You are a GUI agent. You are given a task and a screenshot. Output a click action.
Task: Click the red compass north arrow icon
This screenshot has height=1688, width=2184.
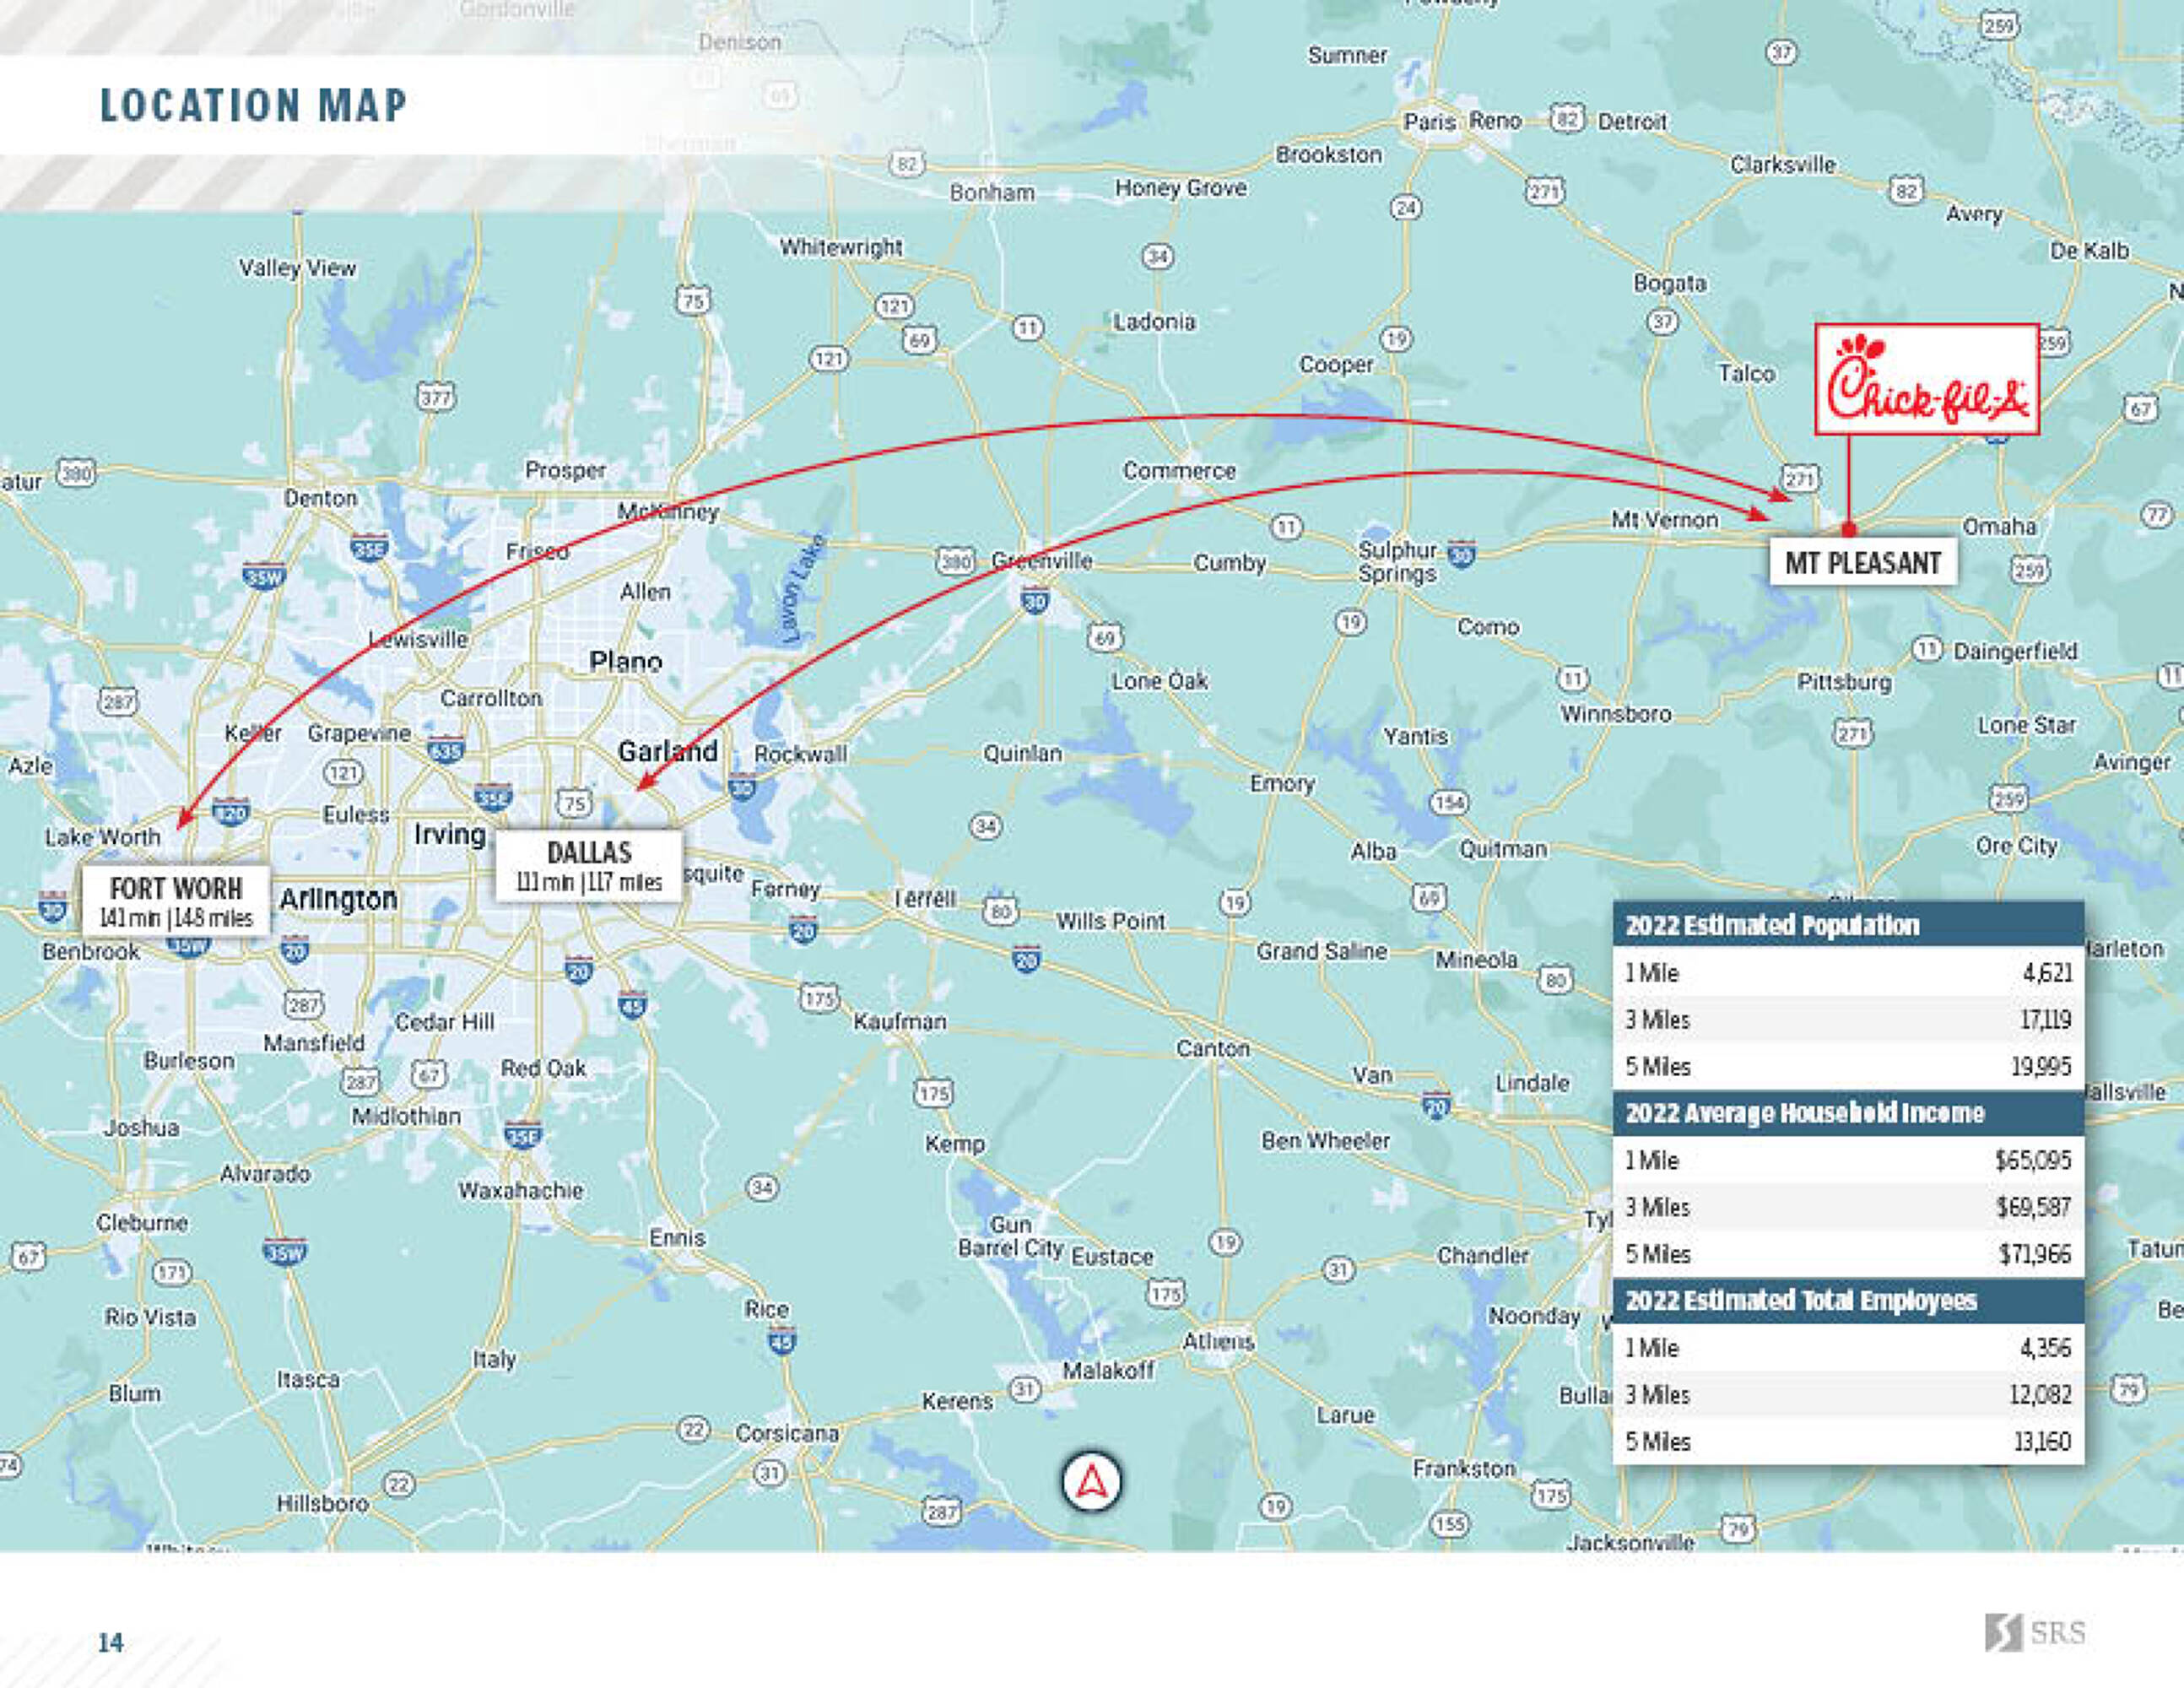(x=1091, y=1482)
